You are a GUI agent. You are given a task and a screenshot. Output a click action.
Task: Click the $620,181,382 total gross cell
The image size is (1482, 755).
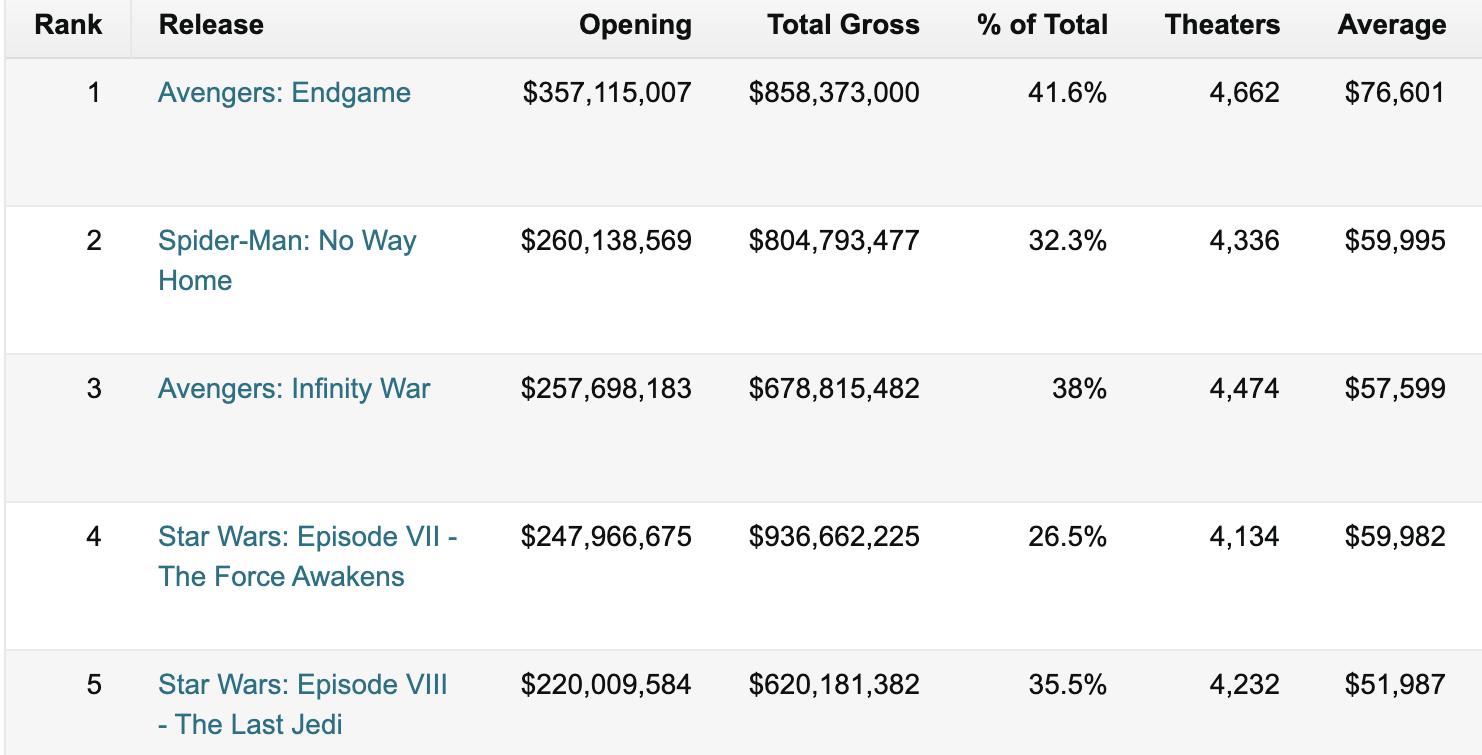834,685
